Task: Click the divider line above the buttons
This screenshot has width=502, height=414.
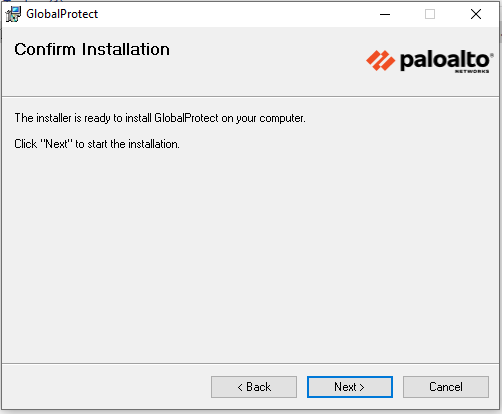Action: [x=250, y=363]
